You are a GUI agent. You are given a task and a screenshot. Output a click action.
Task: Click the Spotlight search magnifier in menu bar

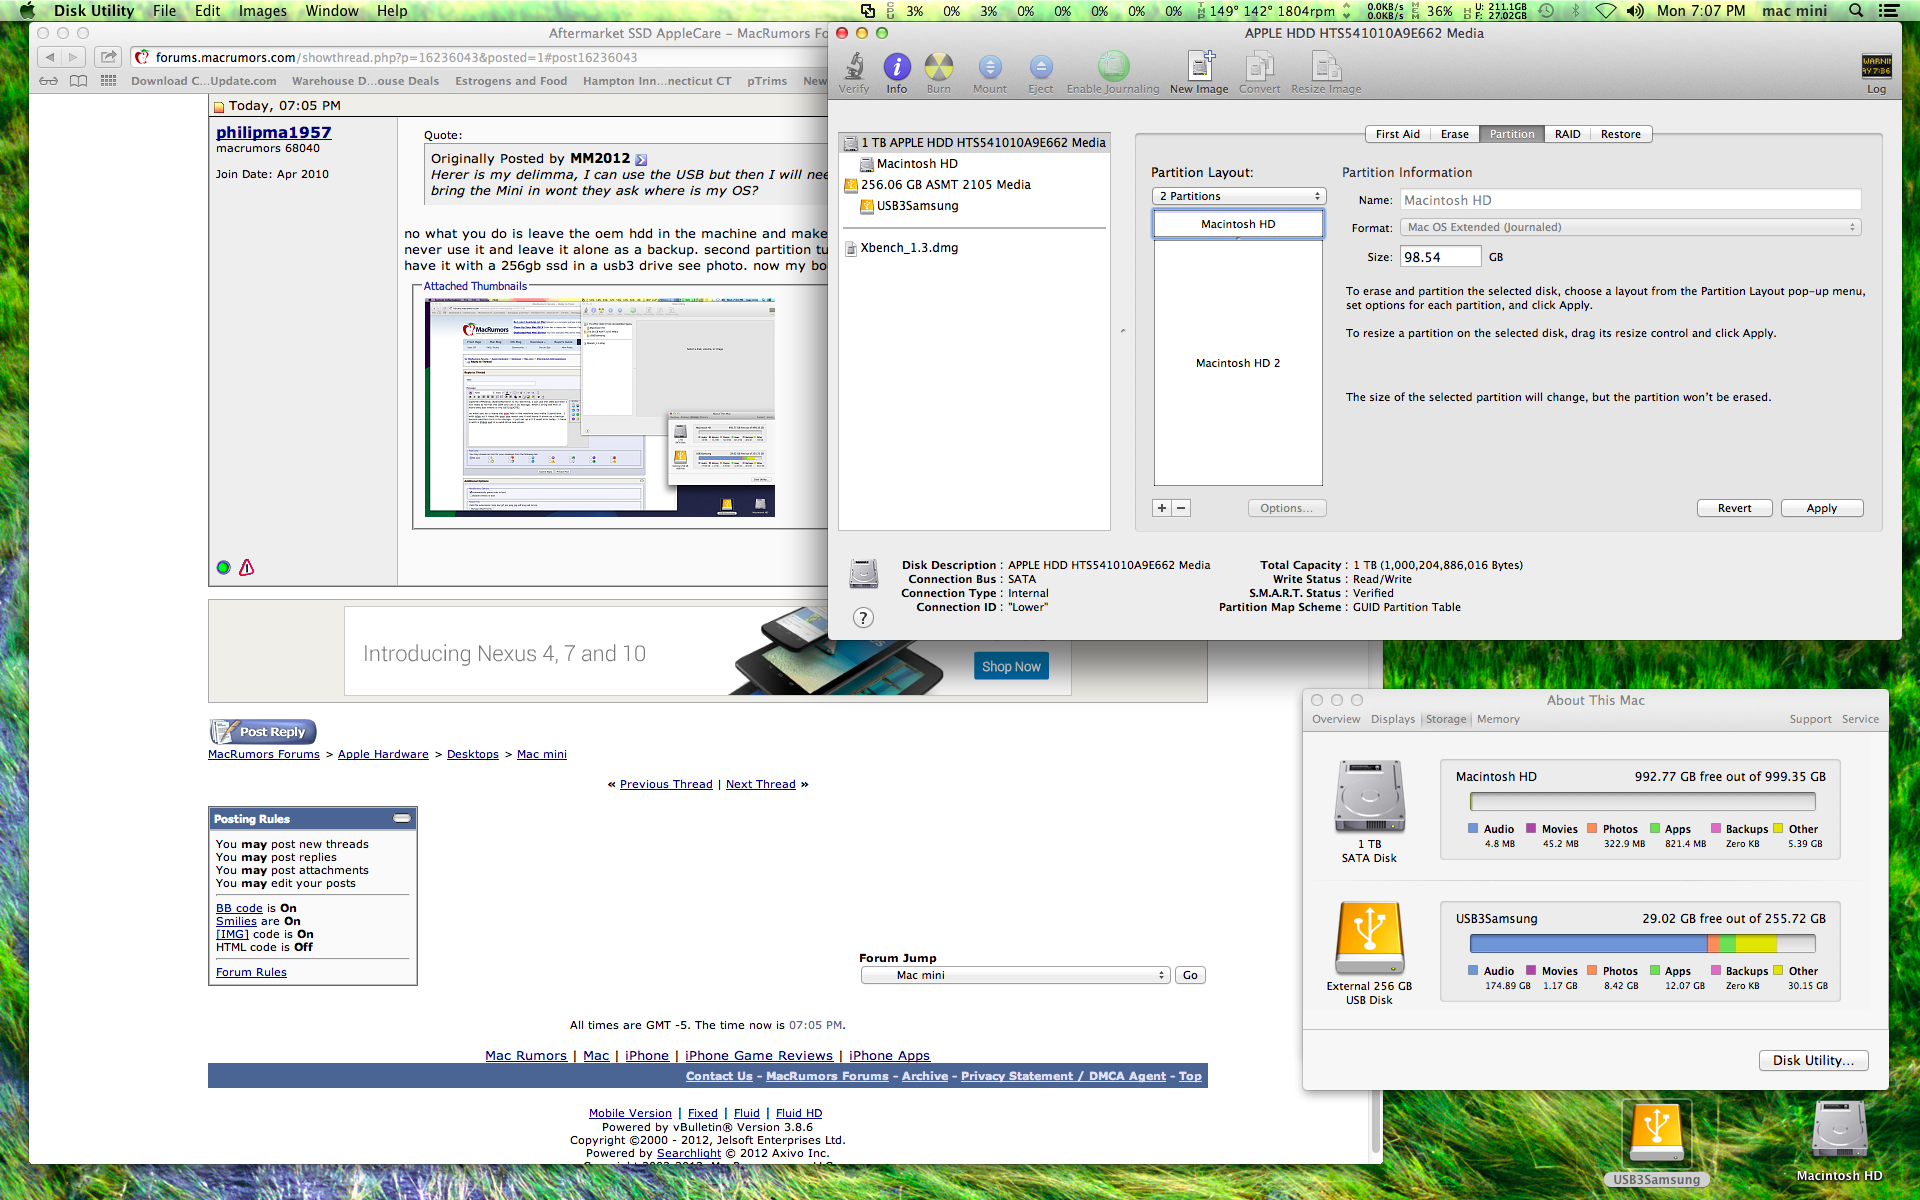pyautogui.click(x=1856, y=11)
